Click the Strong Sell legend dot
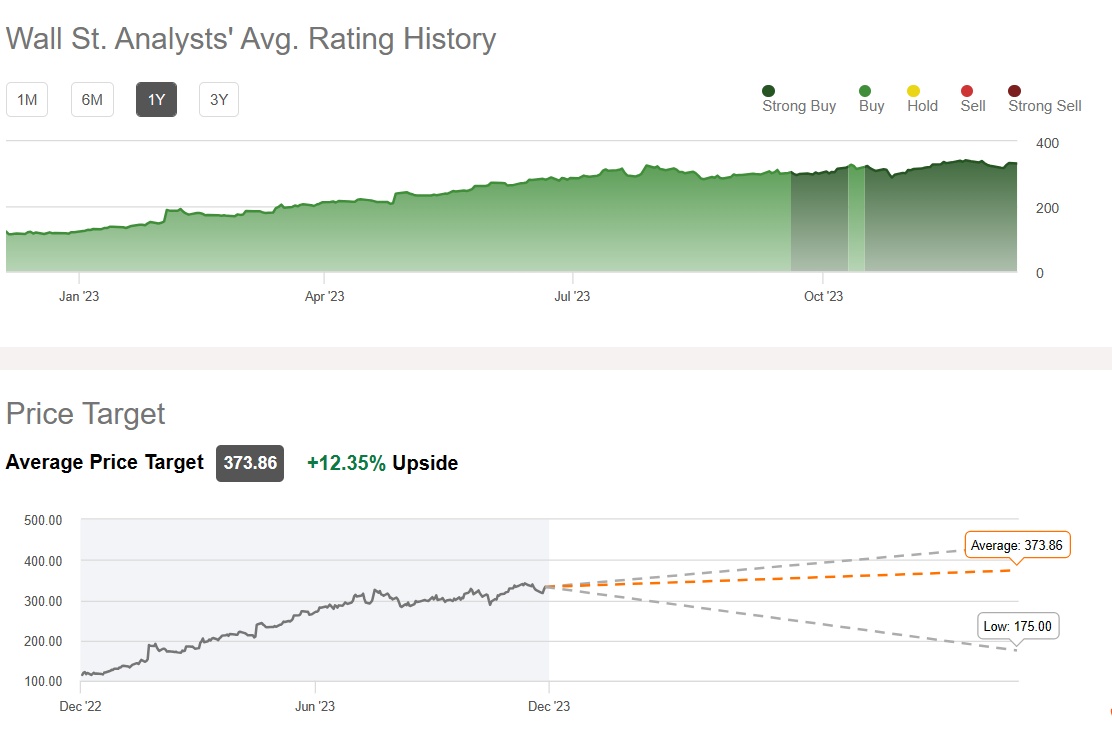The height and width of the screenshot is (729, 1112). click(1015, 91)
